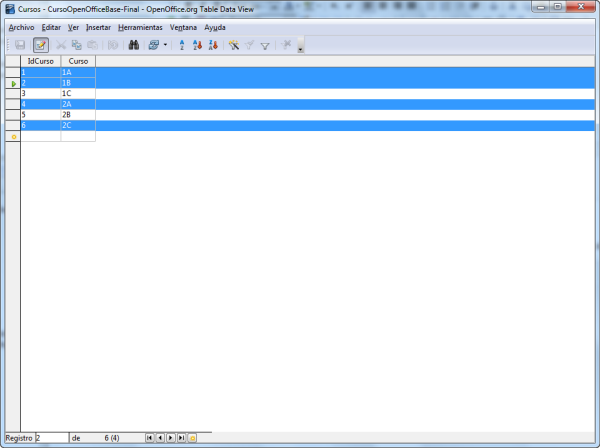Click the Paste clipboard icon
Screen dimensions: 600x448
coord(93,45)
